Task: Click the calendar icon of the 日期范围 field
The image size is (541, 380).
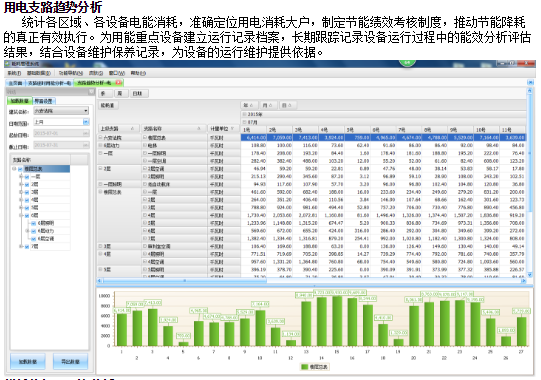Action: [86, 122]
